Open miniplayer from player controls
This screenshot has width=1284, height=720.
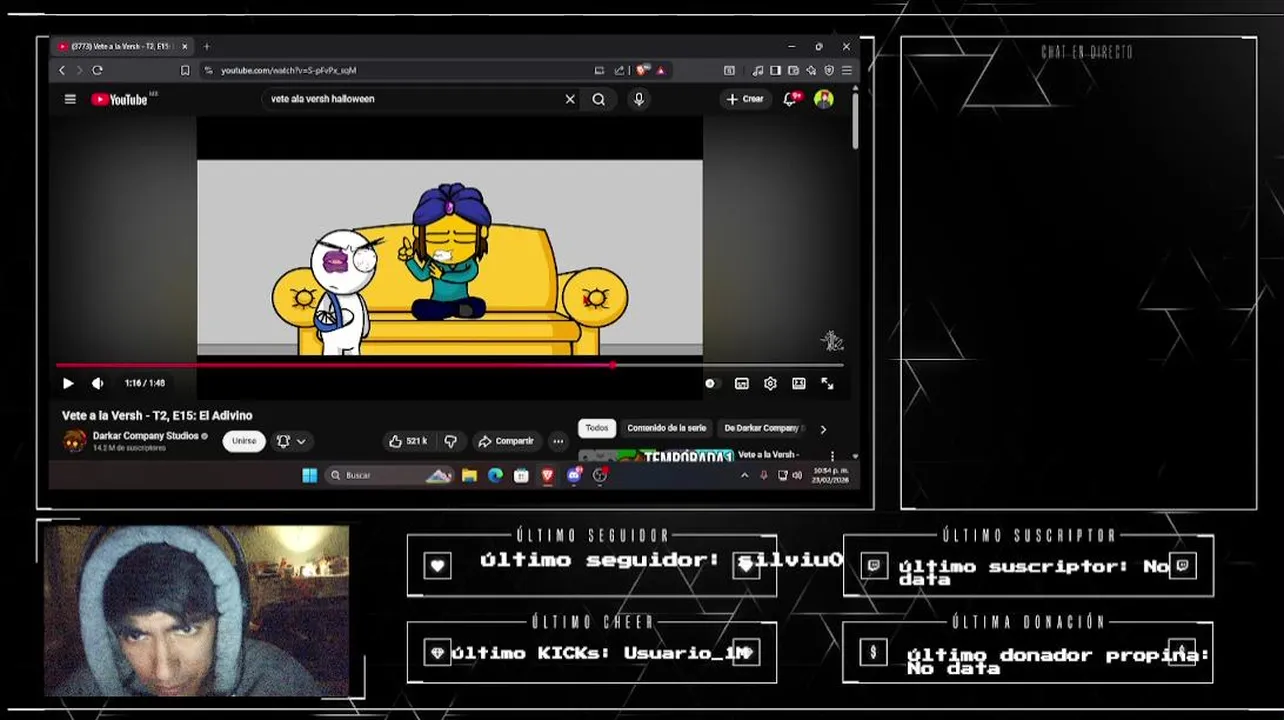[742, 383]
